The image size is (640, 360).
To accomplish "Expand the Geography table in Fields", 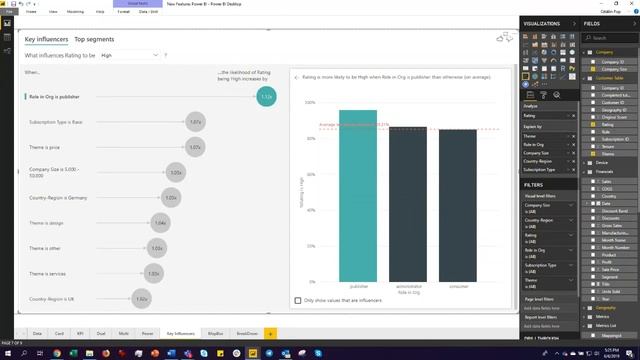I will [x=584, y=308].
